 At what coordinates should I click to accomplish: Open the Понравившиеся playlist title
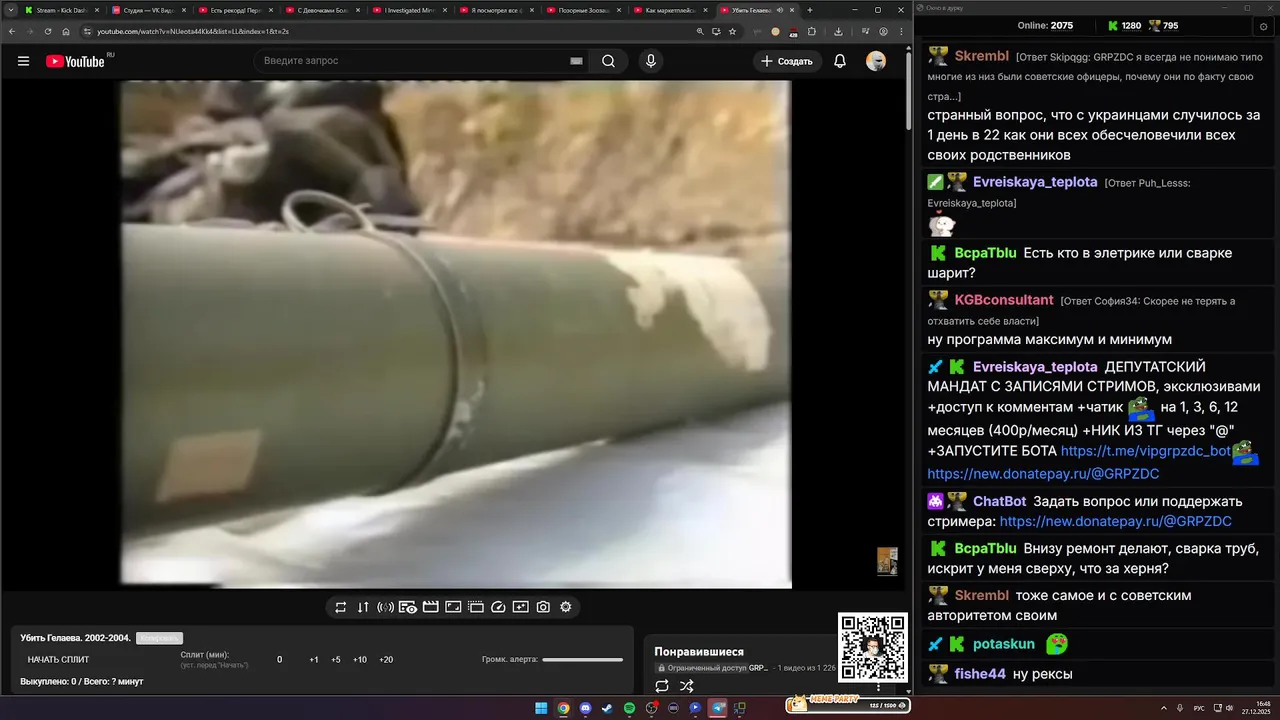coord(699,652)
